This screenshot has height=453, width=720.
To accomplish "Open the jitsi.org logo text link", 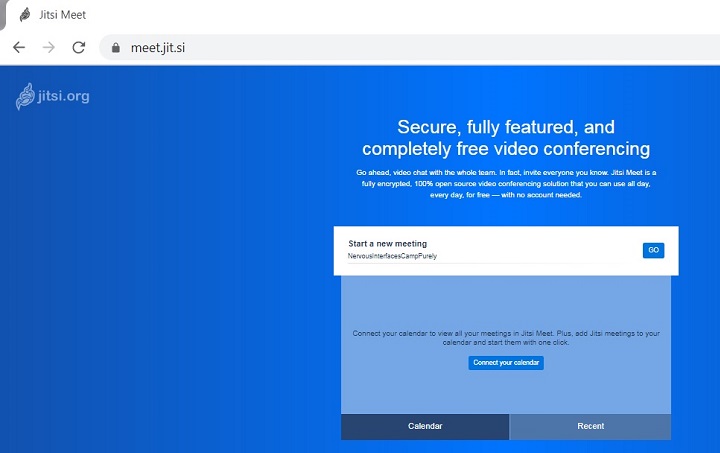I will point(65,97).
